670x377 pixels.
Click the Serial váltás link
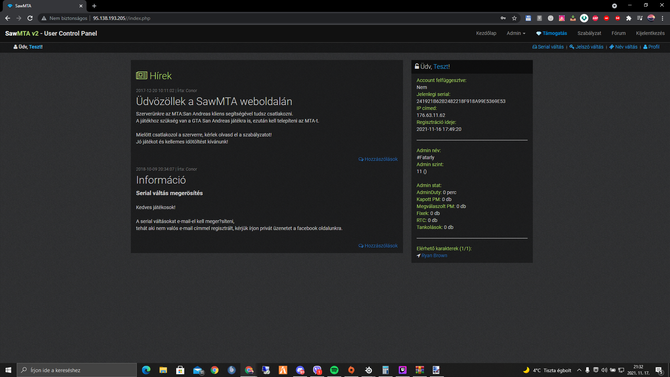(x=548, y=47)
